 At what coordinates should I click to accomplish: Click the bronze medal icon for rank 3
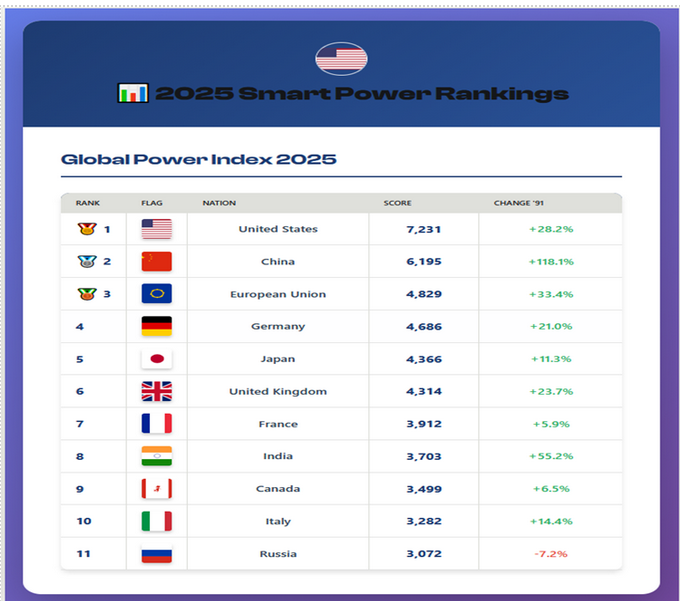(86, 294)
